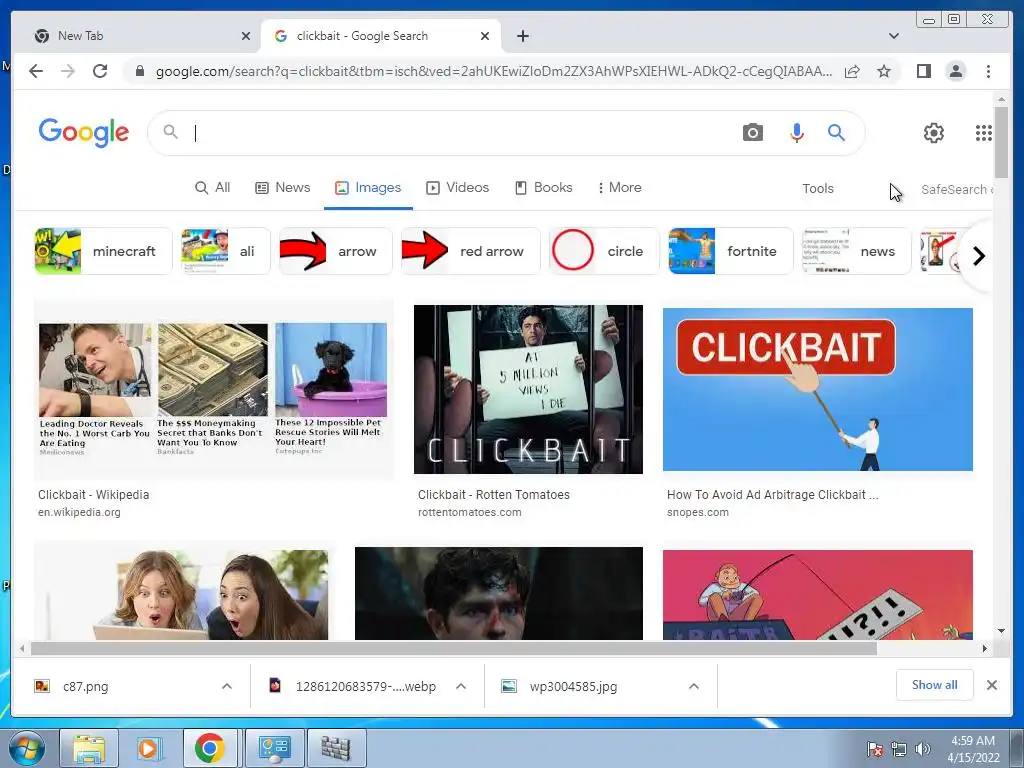The width and height of the screenshot is (1024, 768).
Task: Bookmark the page with the star icon
Action: (x=884, y=71)
